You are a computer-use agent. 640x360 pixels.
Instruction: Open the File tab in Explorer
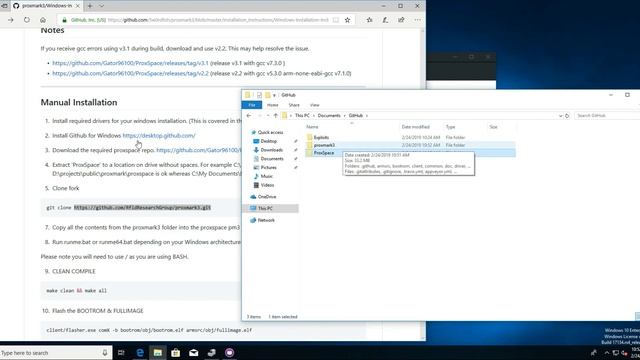pos(252,105)
